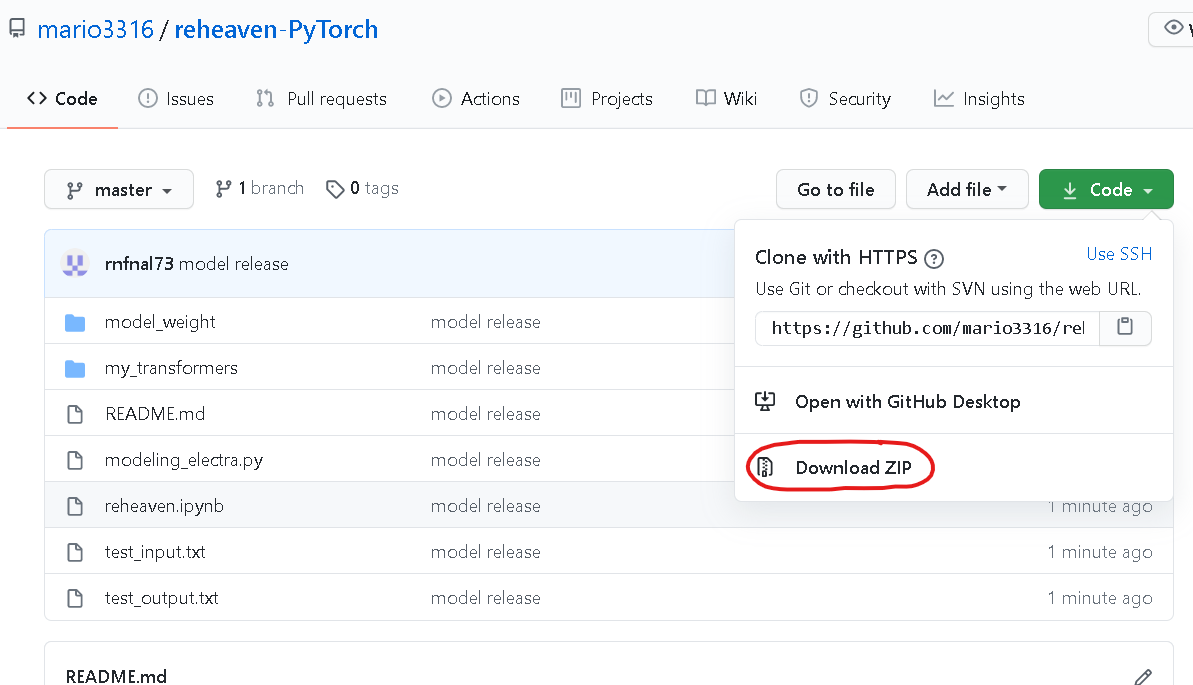Open the reheaven-PyTorch repository link

[276, 30]
